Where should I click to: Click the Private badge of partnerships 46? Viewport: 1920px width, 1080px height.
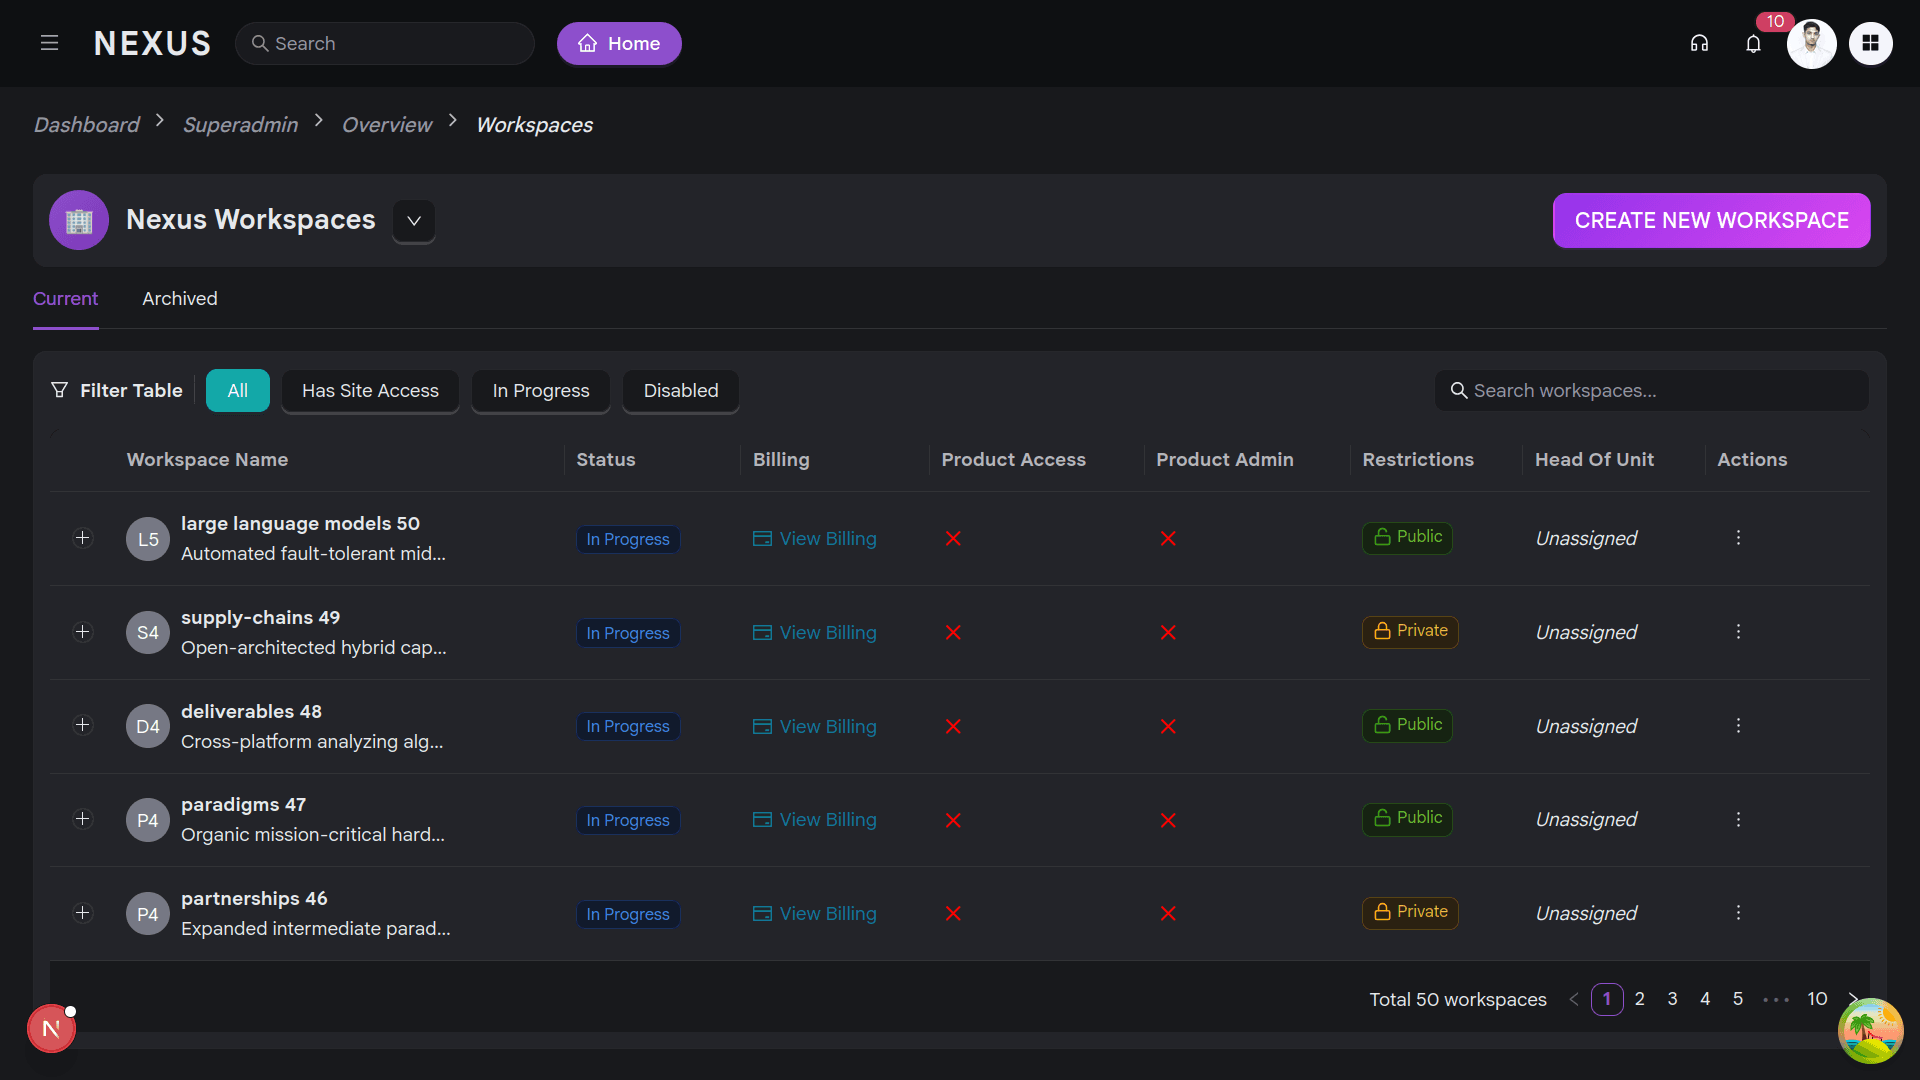pyautogui.click(x=1410, y=912)
